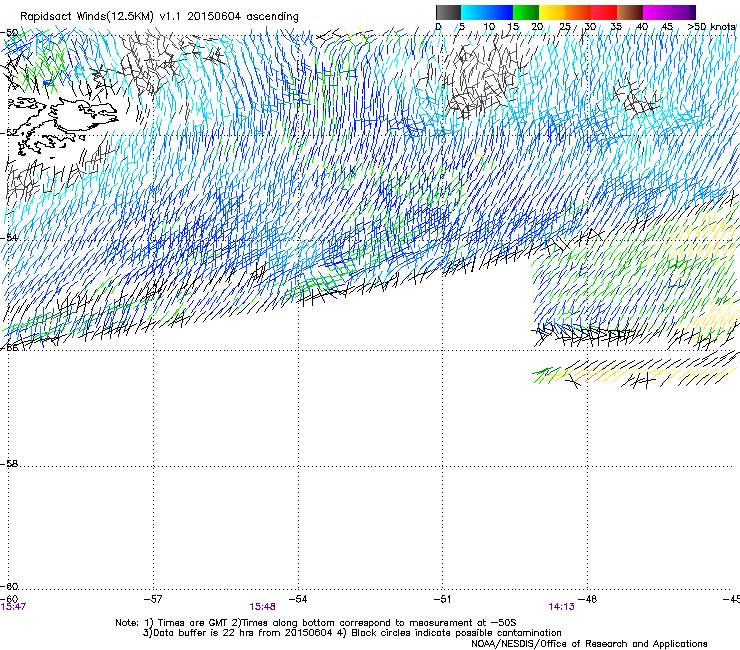Click the '-50' latitude label at top left
740x650 pixels.
[x=9, y=33]
